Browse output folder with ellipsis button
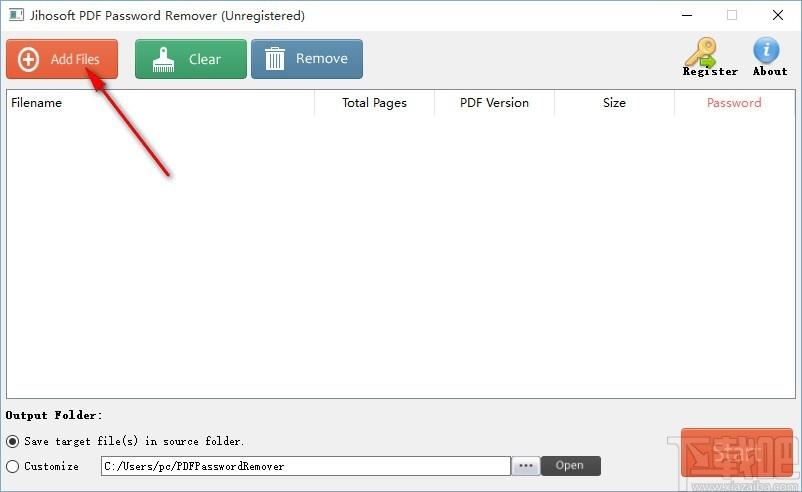 (526, 466)
